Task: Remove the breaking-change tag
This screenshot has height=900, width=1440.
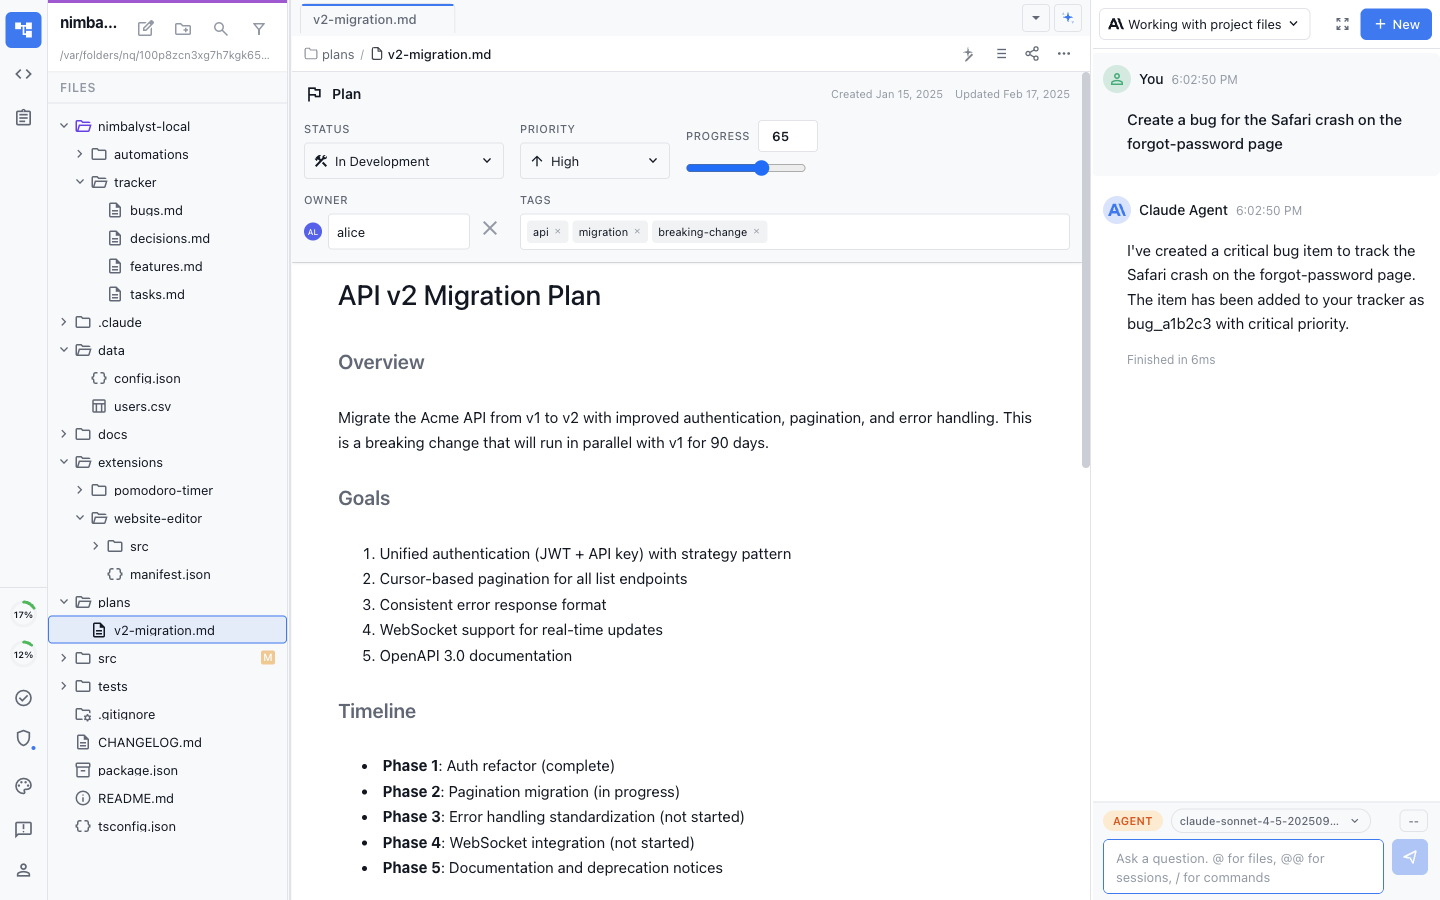Action: pos(756,232)
